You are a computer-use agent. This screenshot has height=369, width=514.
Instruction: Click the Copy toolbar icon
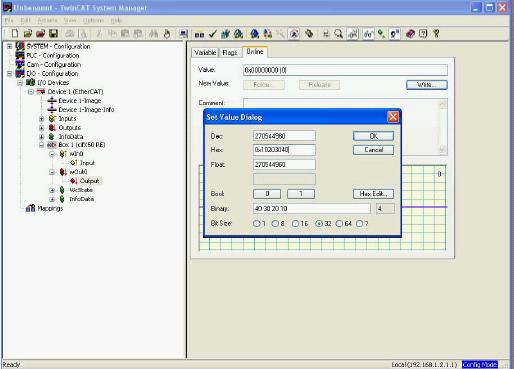(112, 33)
